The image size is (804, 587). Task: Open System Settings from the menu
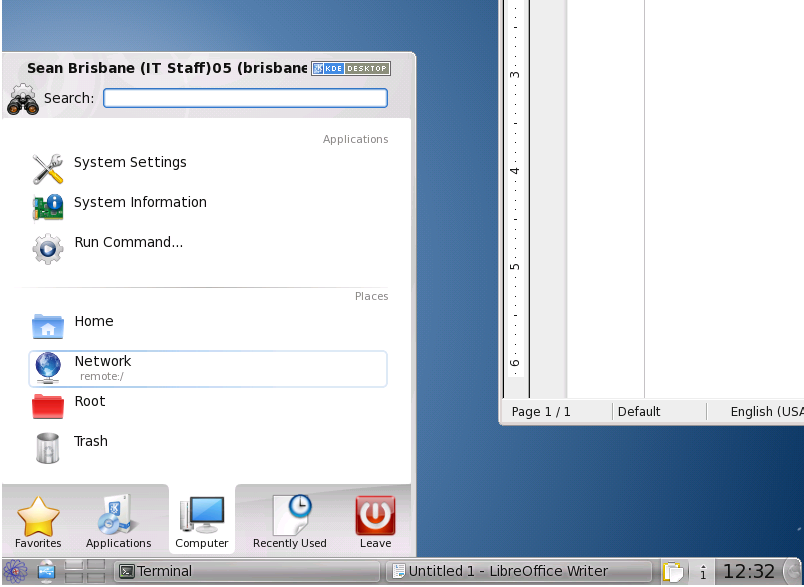130,163
